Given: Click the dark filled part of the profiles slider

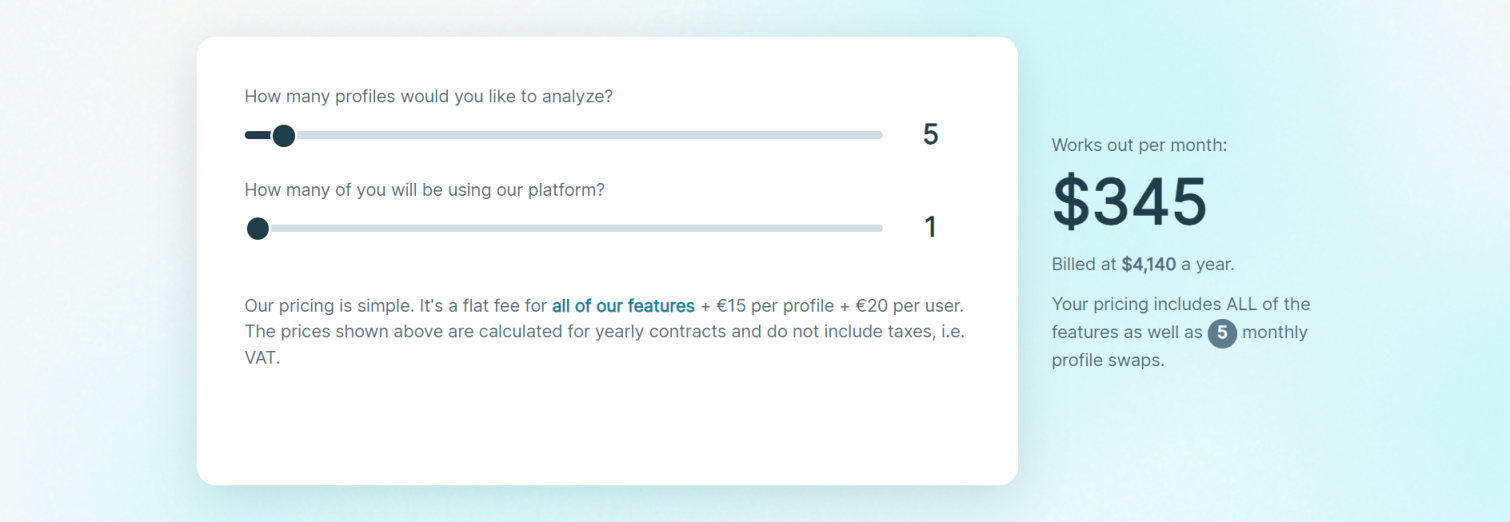Looking at the screenshot, I should 256,135.
